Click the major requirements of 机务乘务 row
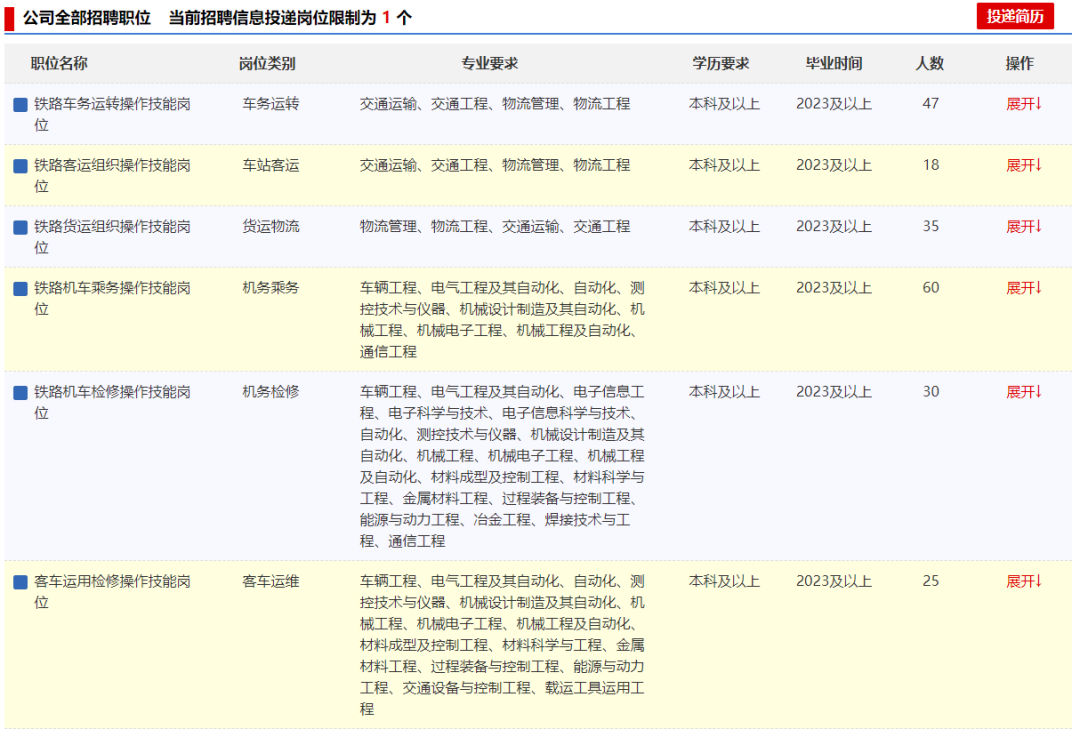The image size is (1080, 729). 502,320
